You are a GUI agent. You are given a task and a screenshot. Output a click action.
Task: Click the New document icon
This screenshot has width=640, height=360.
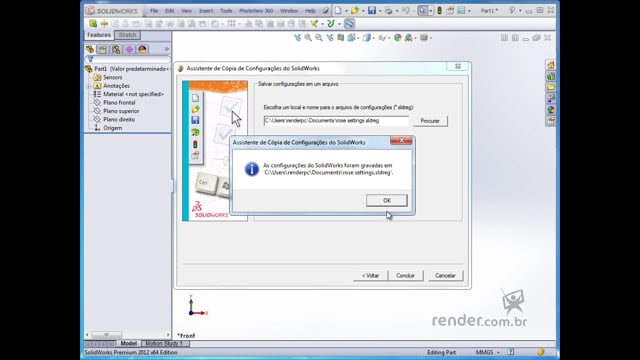(338, 11)
